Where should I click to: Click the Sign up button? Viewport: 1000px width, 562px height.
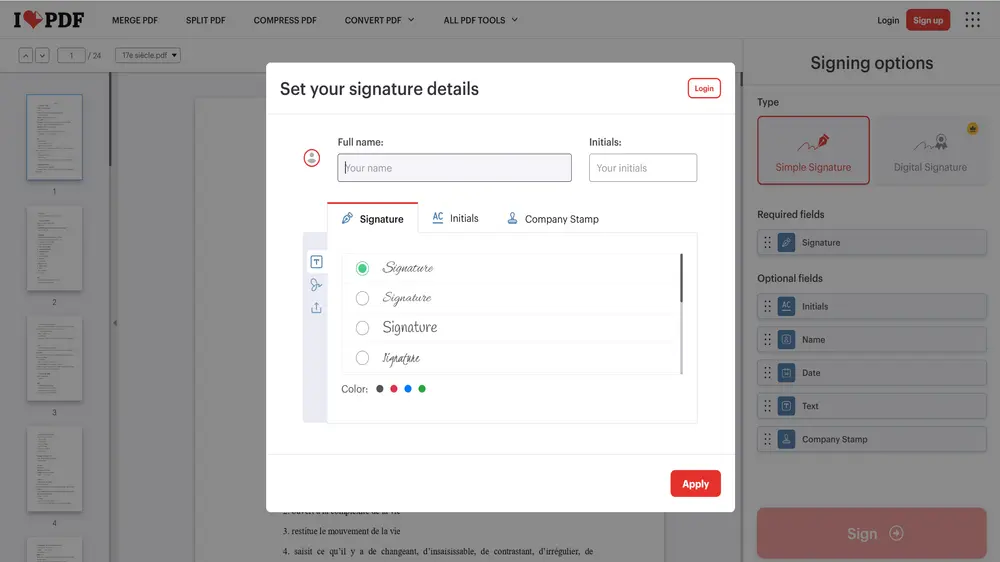point(928,20)
